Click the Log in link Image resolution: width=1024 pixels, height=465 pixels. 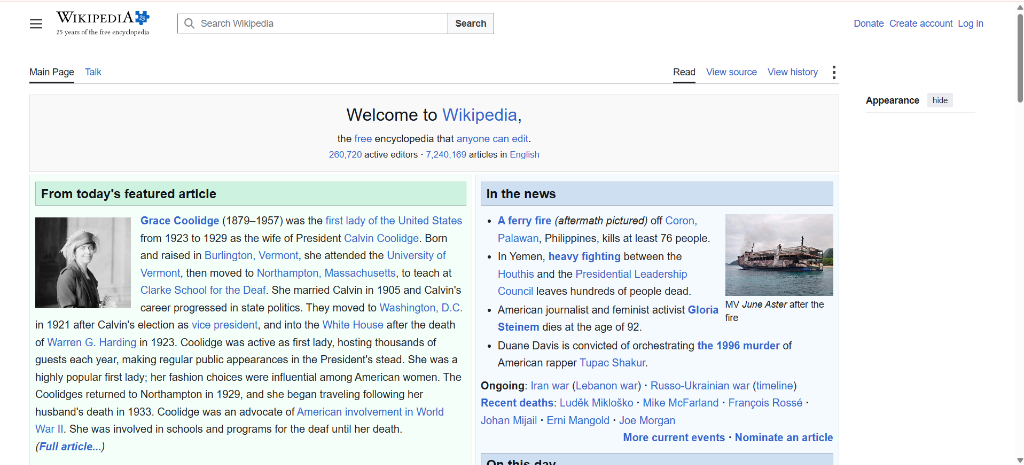pos(970,24)
